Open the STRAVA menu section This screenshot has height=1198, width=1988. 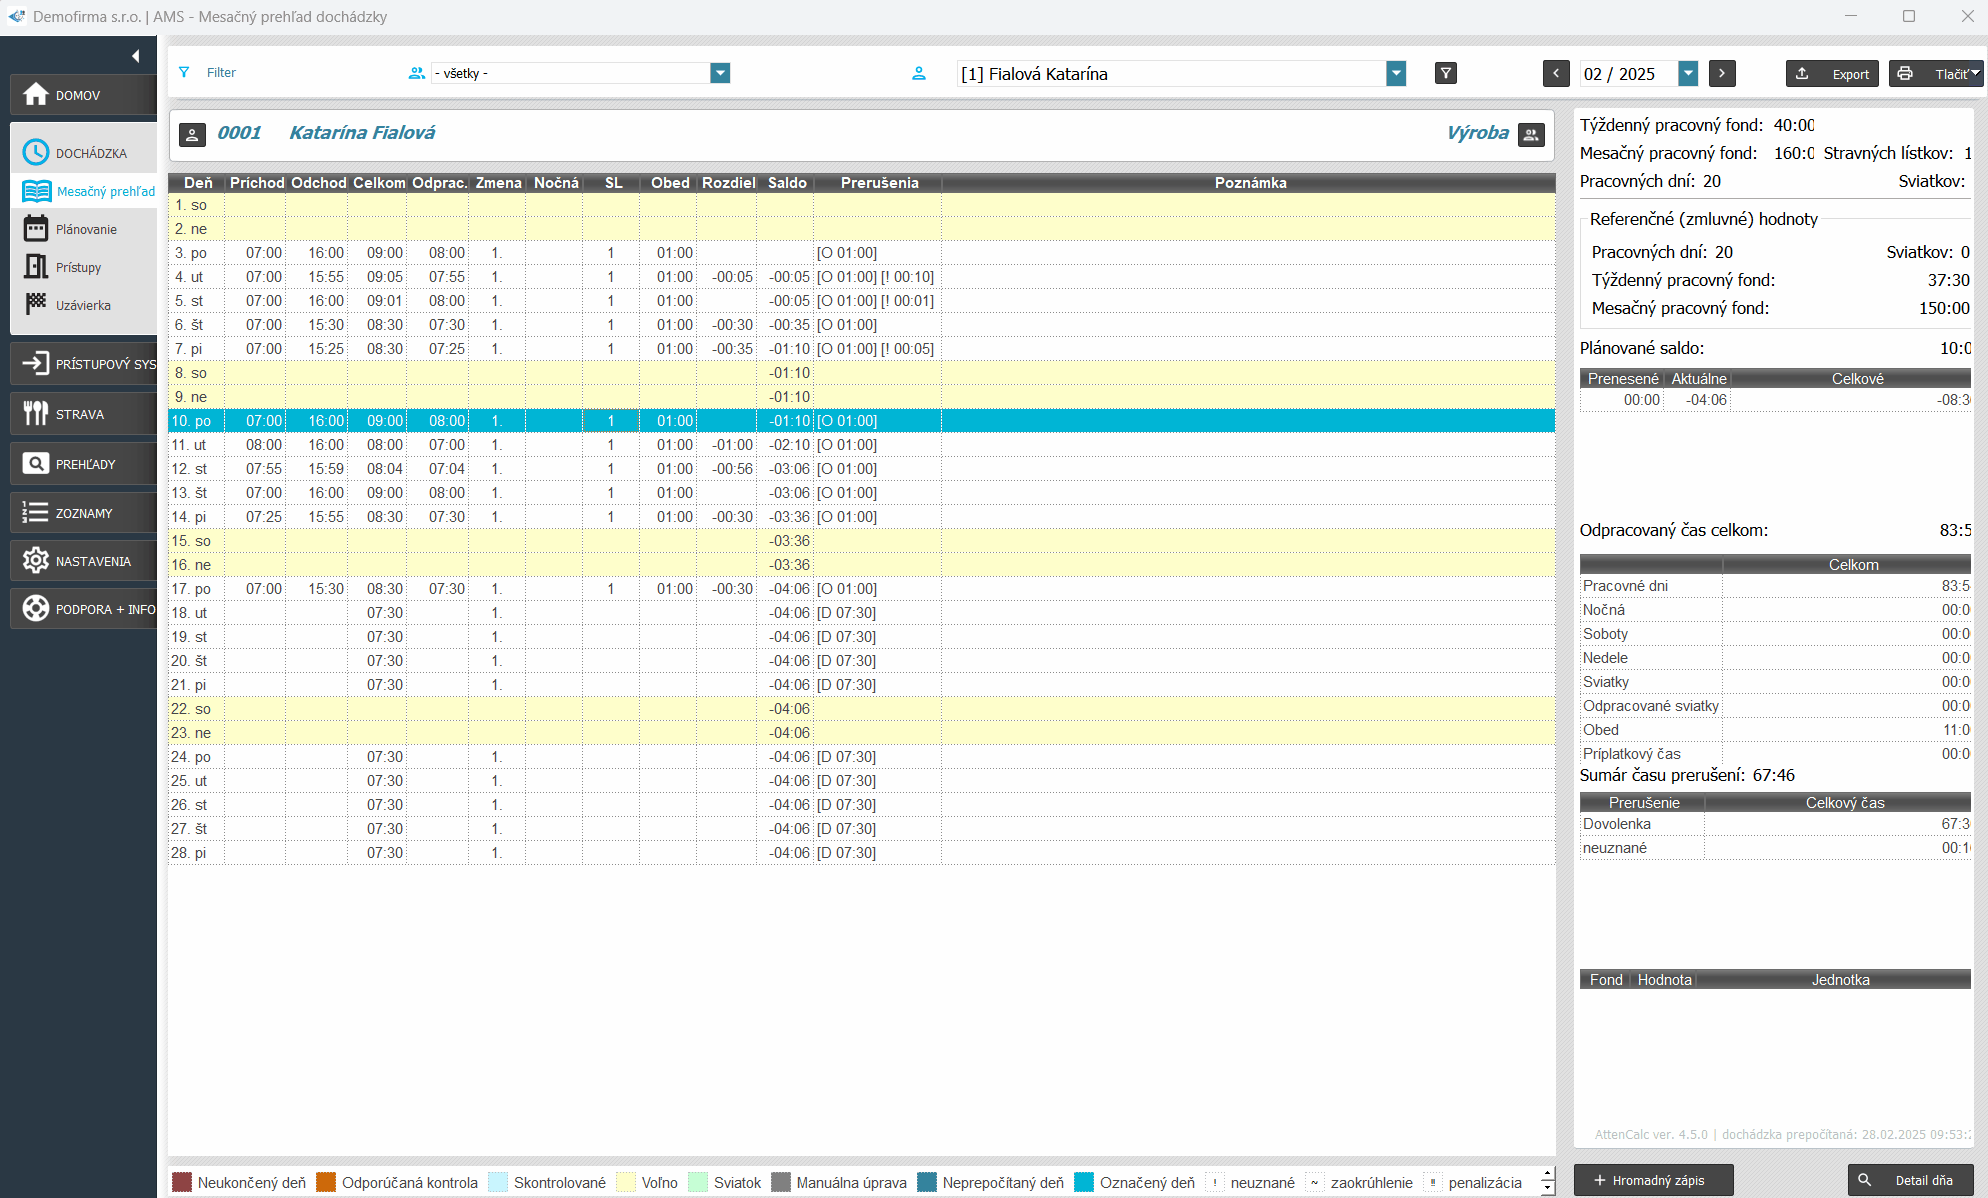tap(82, 414)
